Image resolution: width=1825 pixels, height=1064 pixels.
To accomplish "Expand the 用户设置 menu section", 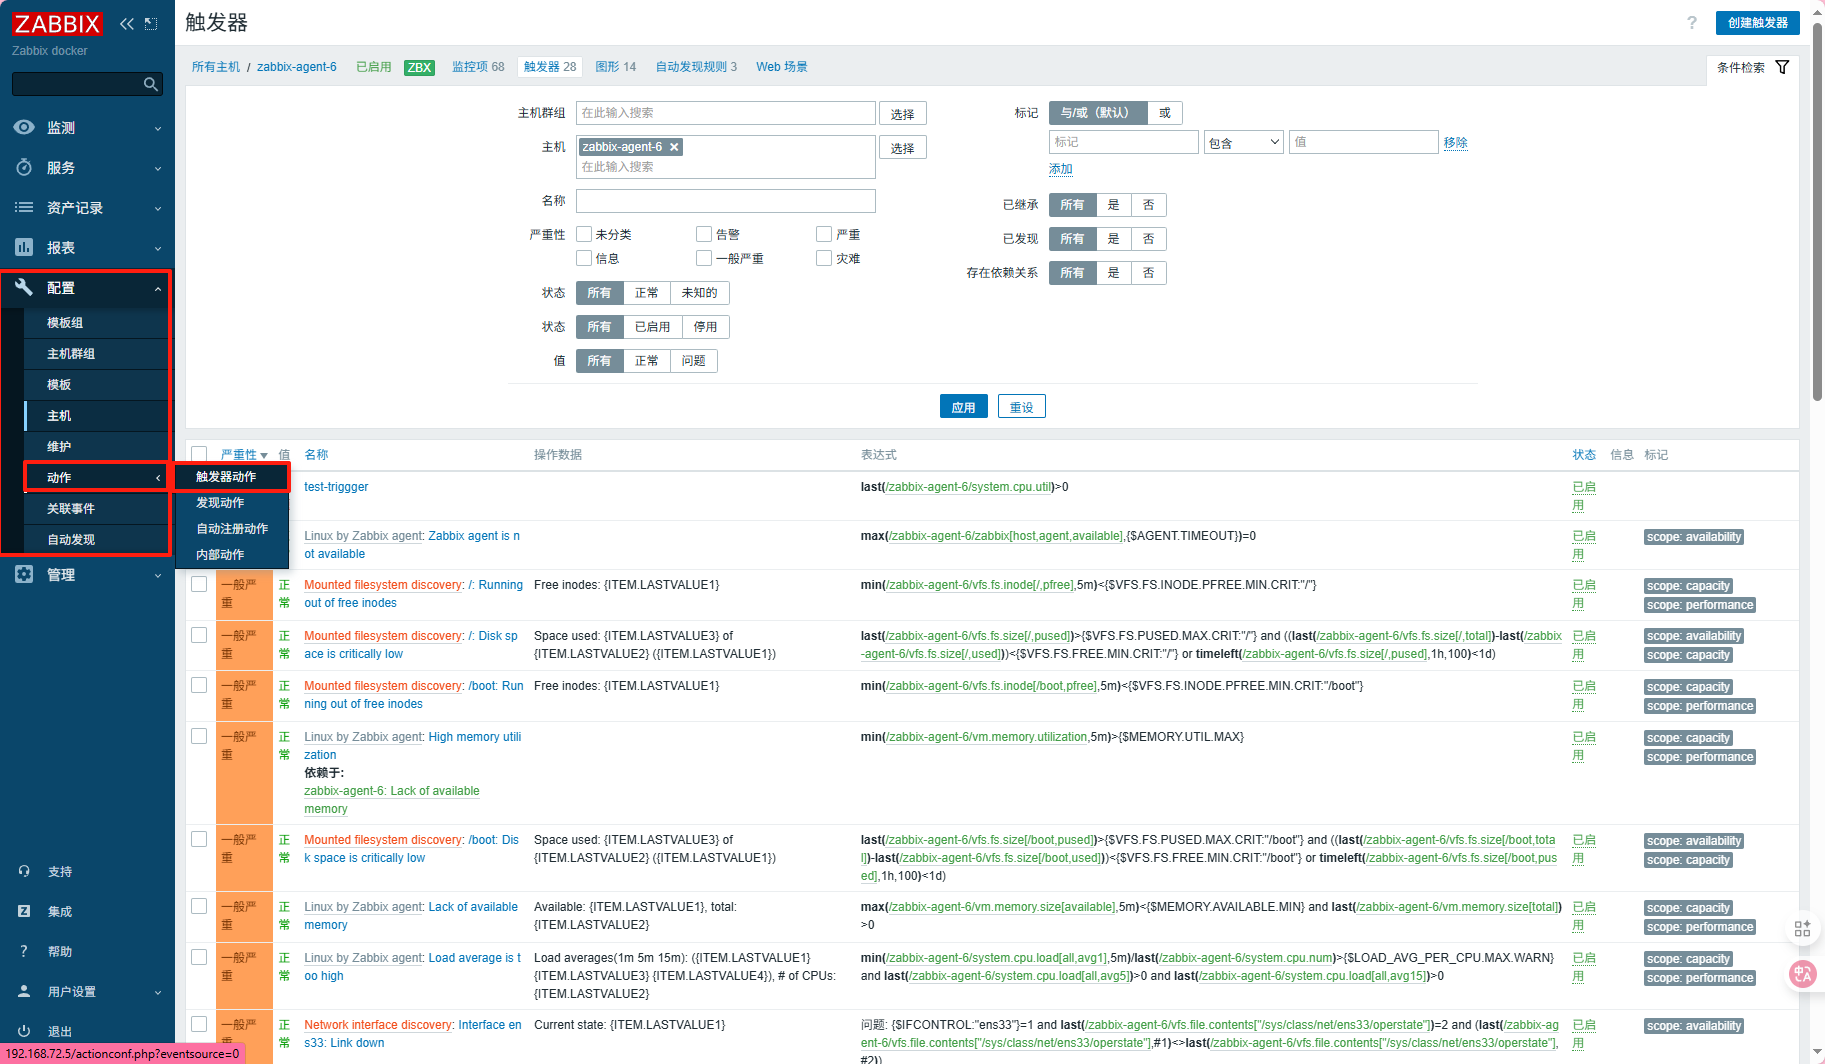I will (158, 992).
